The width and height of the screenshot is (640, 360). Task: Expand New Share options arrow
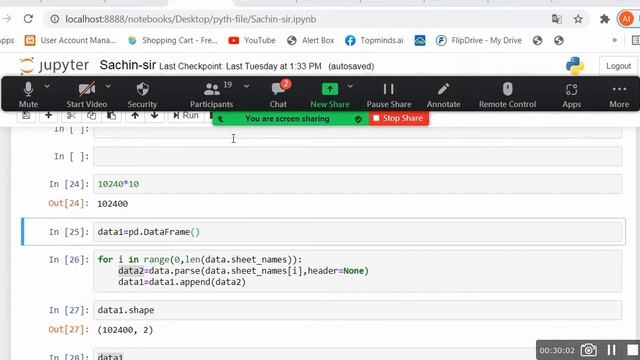click(x=350, y=87)
